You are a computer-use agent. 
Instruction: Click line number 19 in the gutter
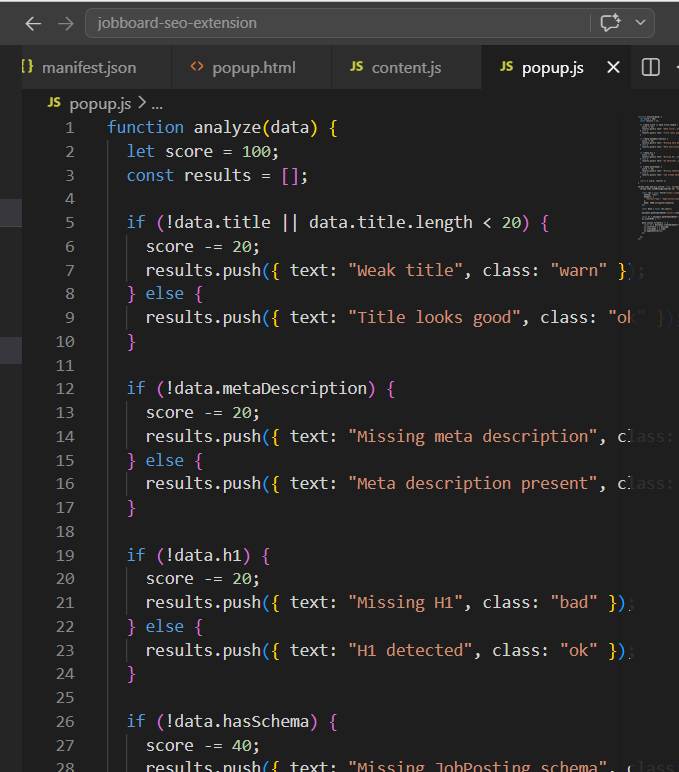(x=65, y=555)
